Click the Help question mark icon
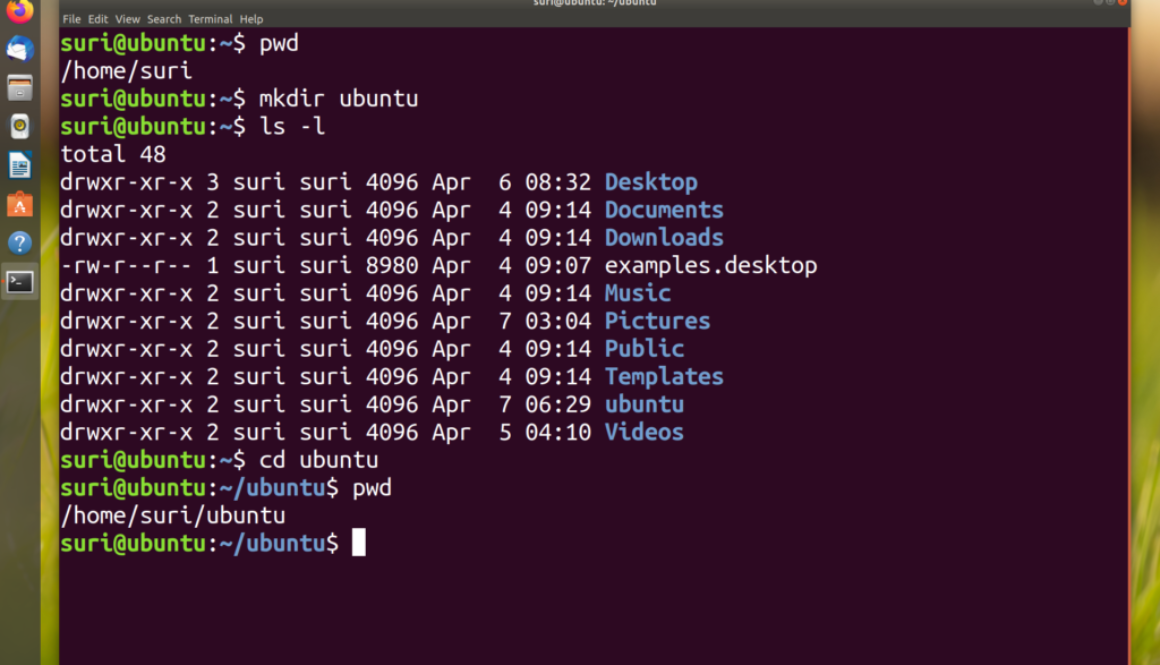Viewport: 1160px width, 665px height. coord(20,243)
